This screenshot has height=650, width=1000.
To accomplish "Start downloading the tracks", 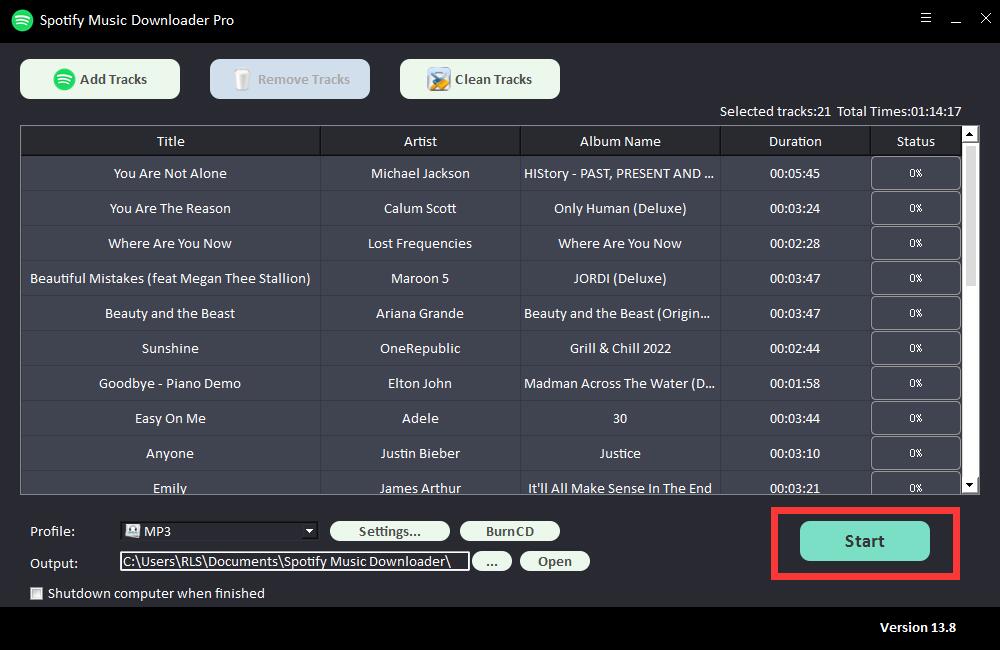I will click(x=864, y=541).
